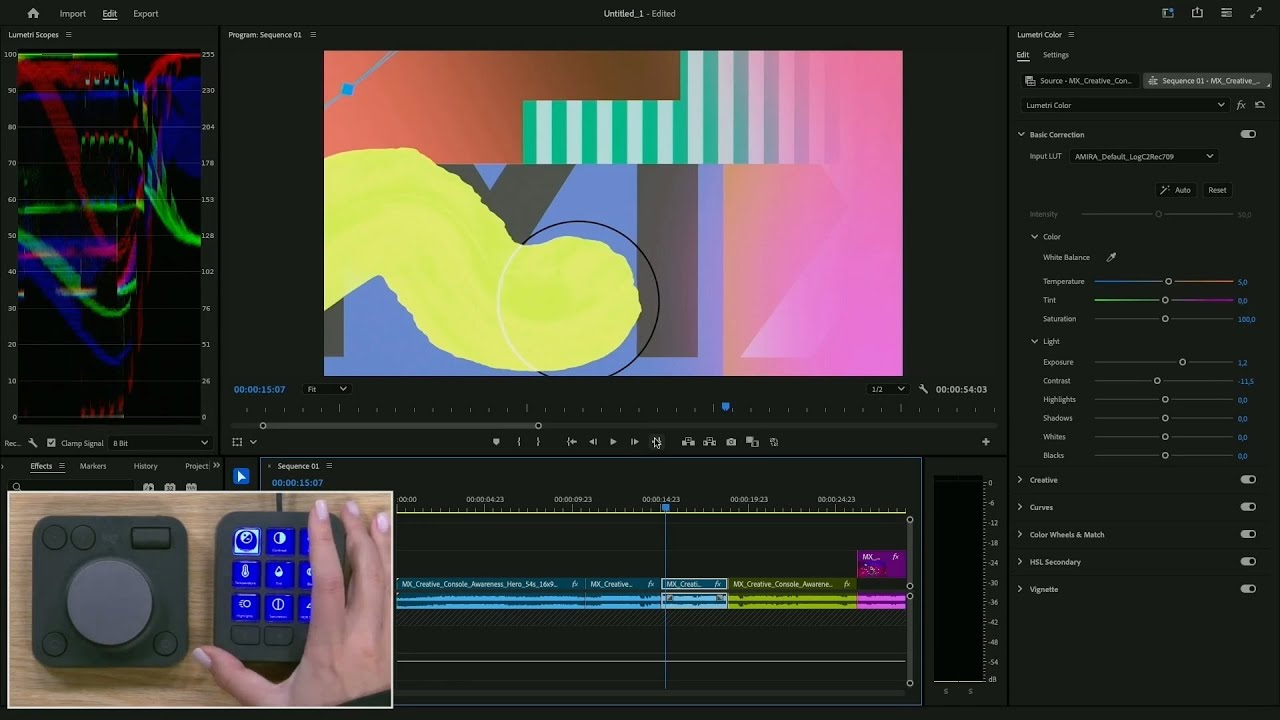Go to the Home screen icon
This screenshot has height=720, width=1280.
pos(33,14)
